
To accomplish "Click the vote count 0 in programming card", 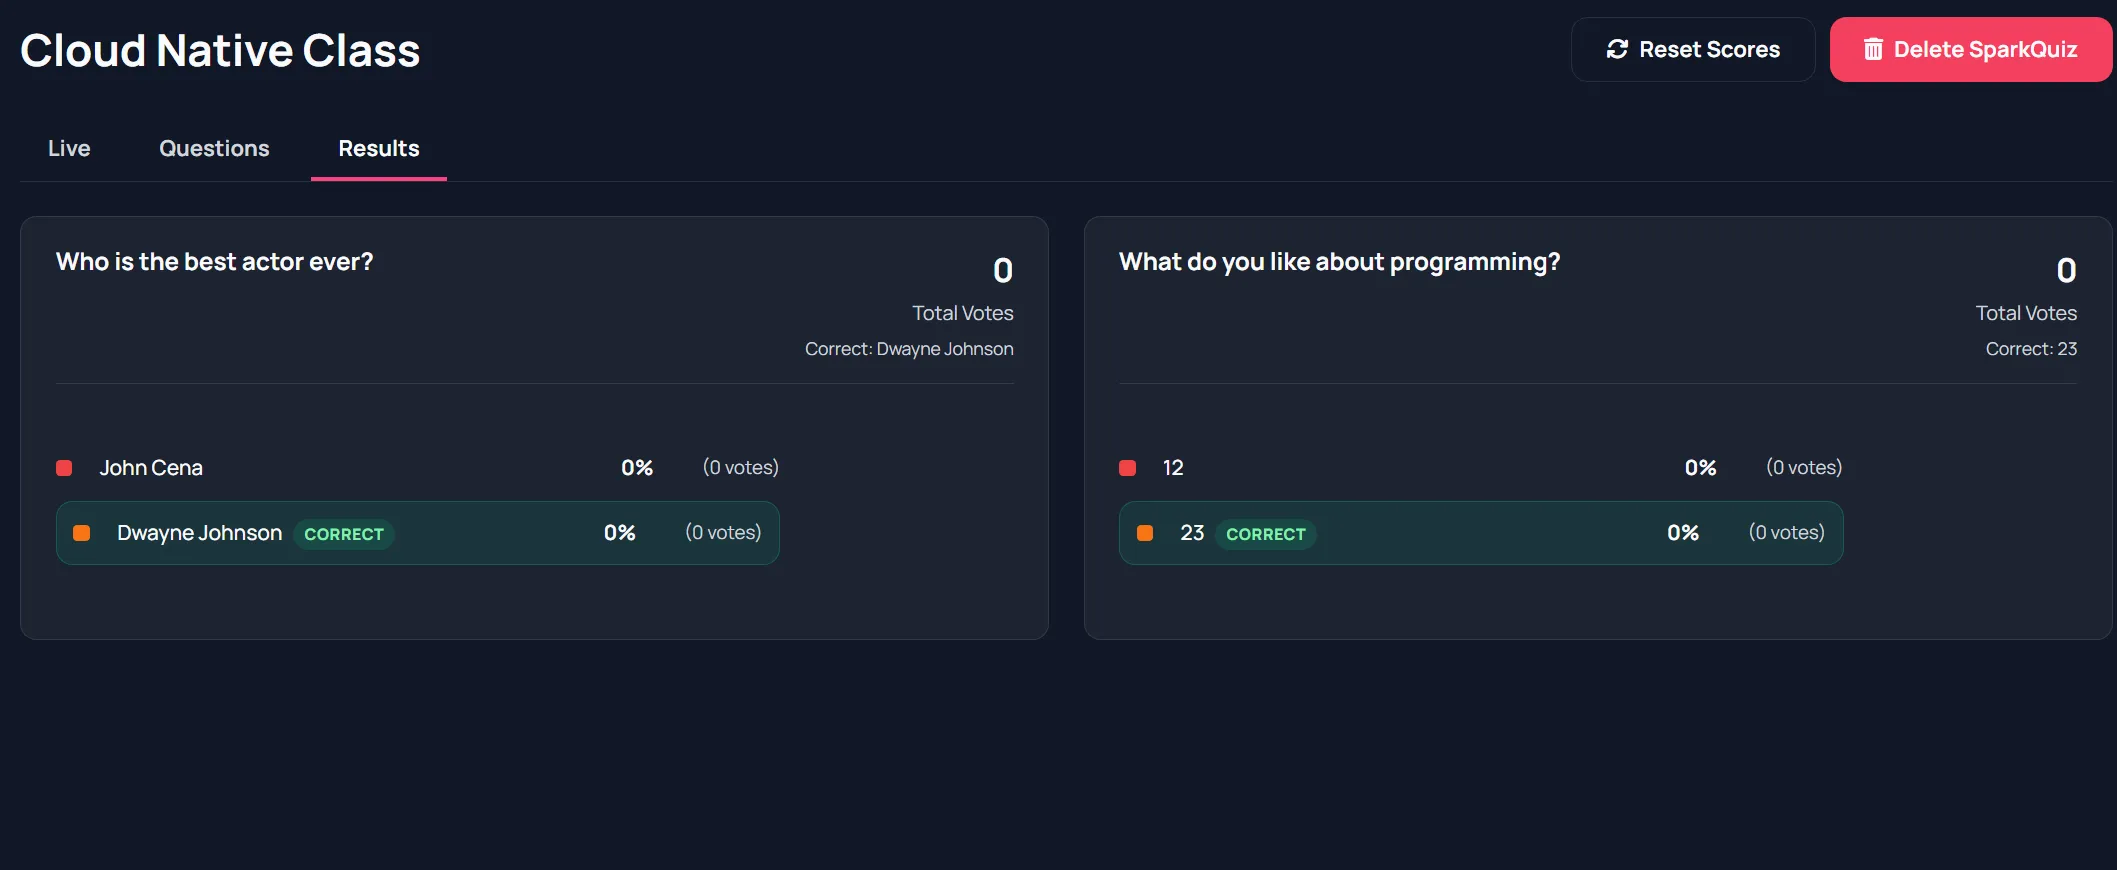I will point(2066,270).
